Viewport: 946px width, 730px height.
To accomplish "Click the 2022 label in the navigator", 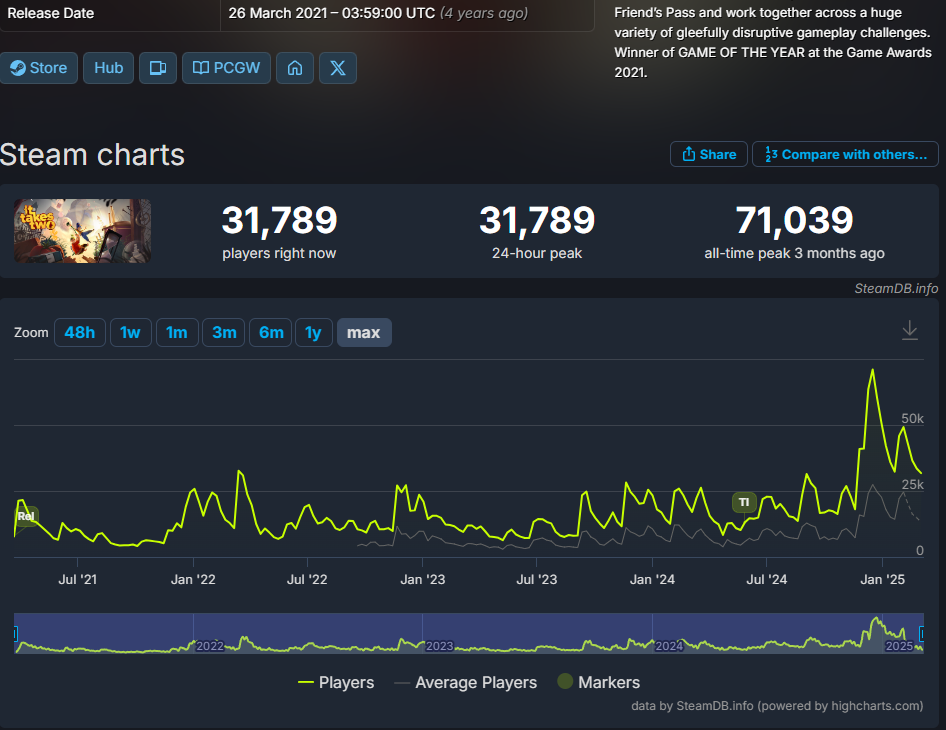I will [210, 646].
